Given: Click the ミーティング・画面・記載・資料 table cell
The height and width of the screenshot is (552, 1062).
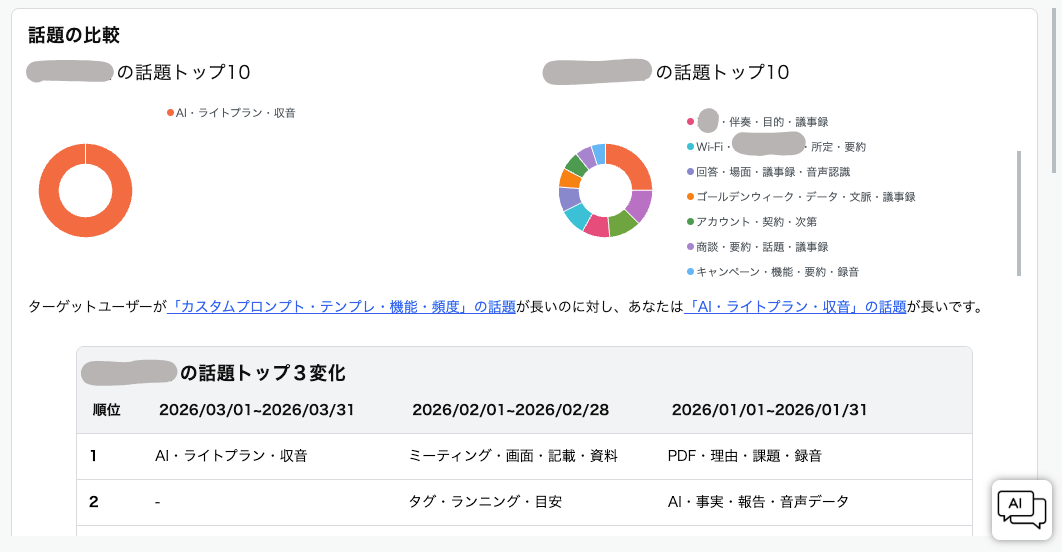Looking at the screenshot, I should click(513, 456).
